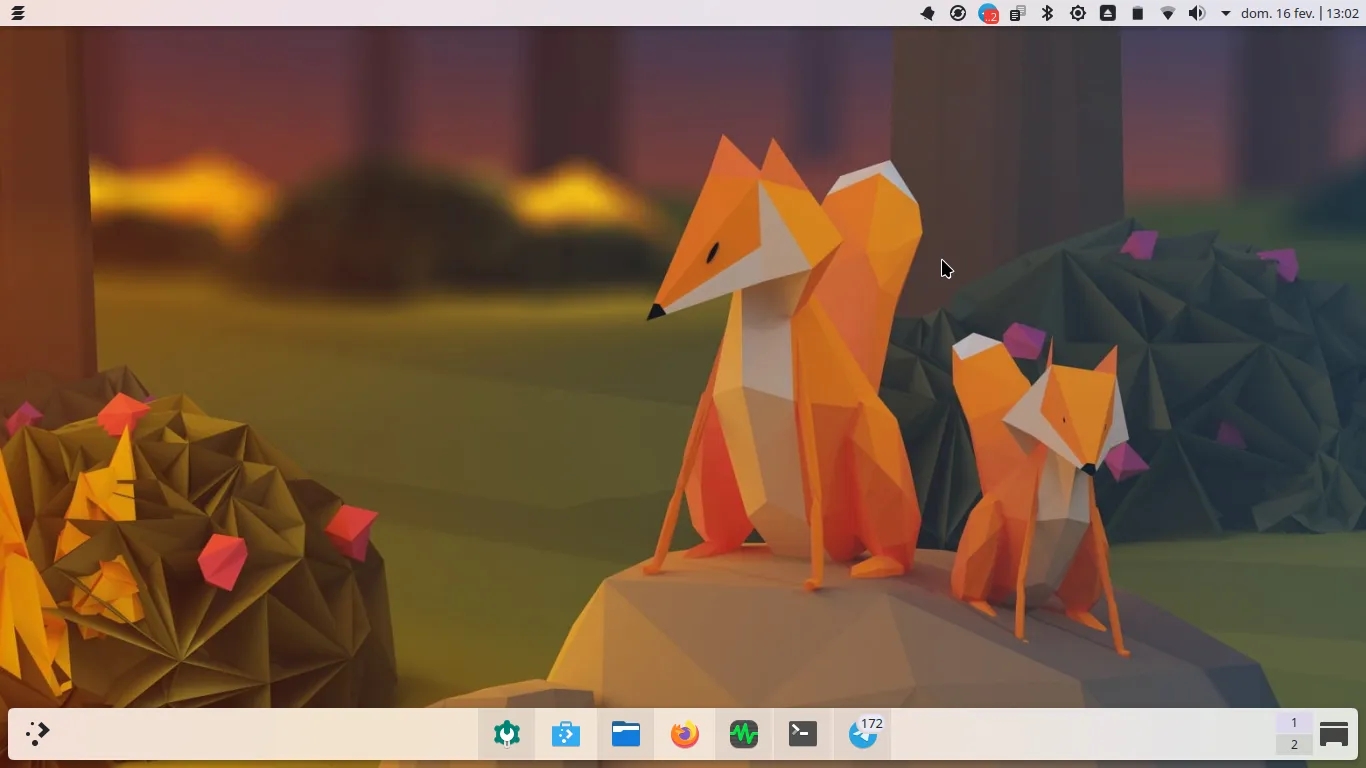Switch to workspace 2
Image resolution: width=1366 pixels, height=768 pixels.
pyautogui.click(x=1294, y=744)
